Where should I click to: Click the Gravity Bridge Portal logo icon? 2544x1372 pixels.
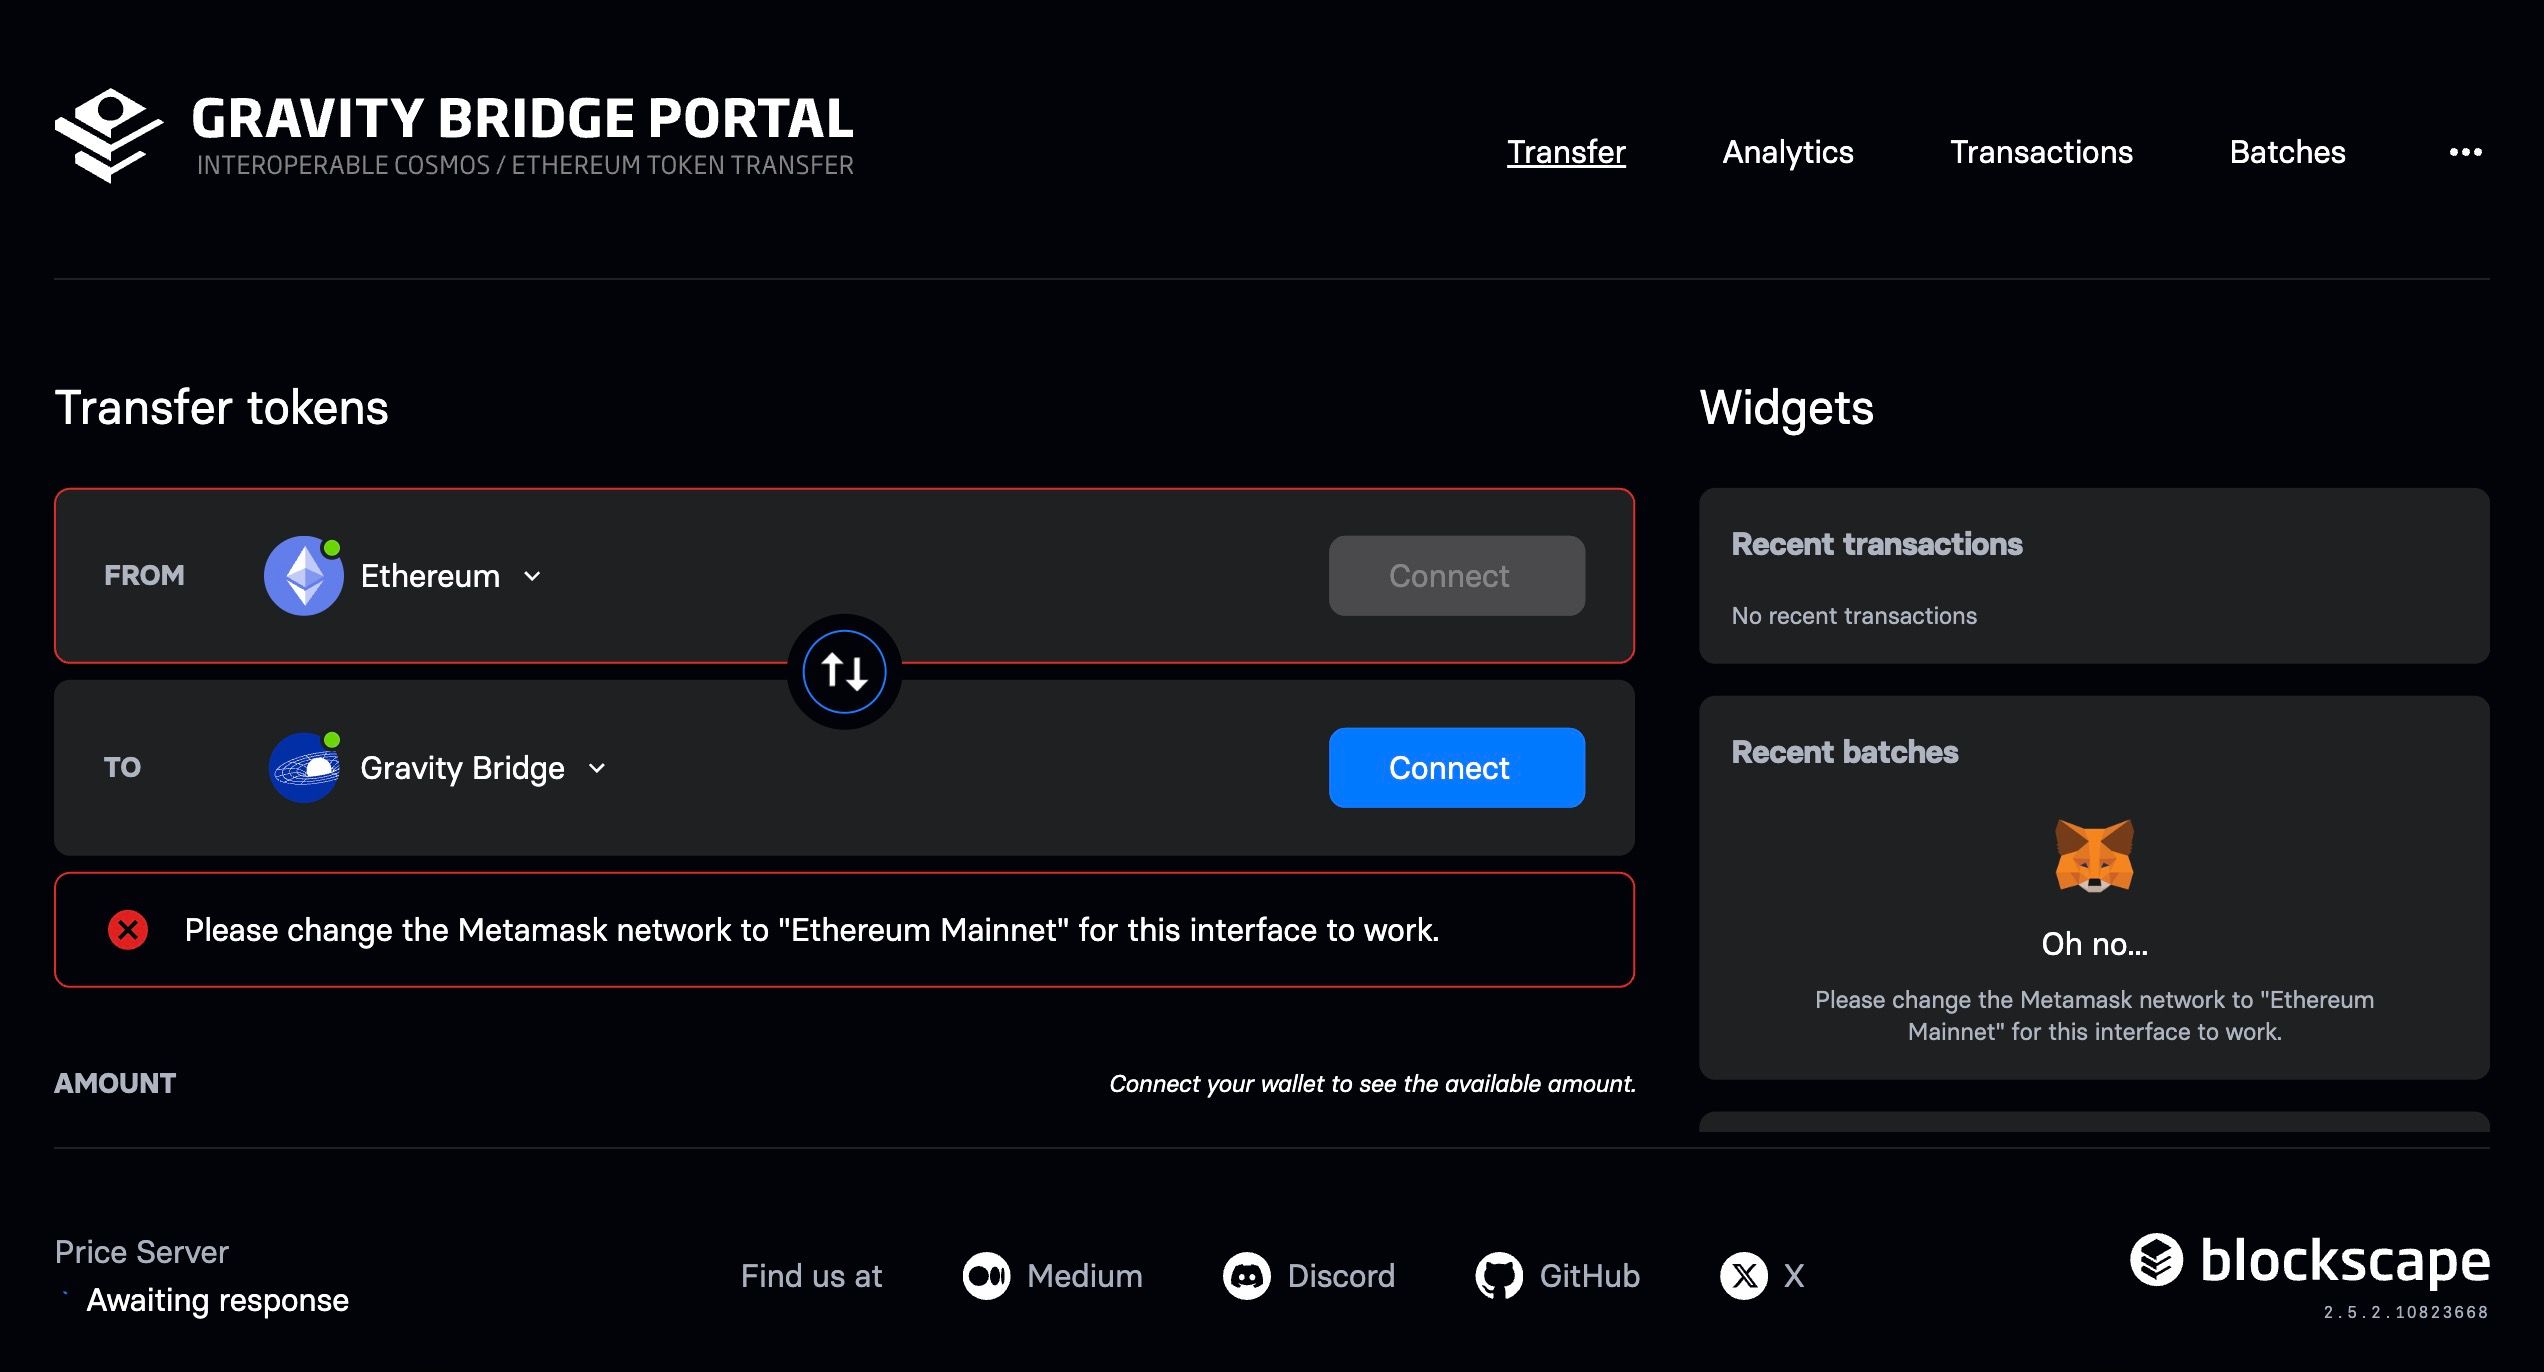(x=108, y=135)
